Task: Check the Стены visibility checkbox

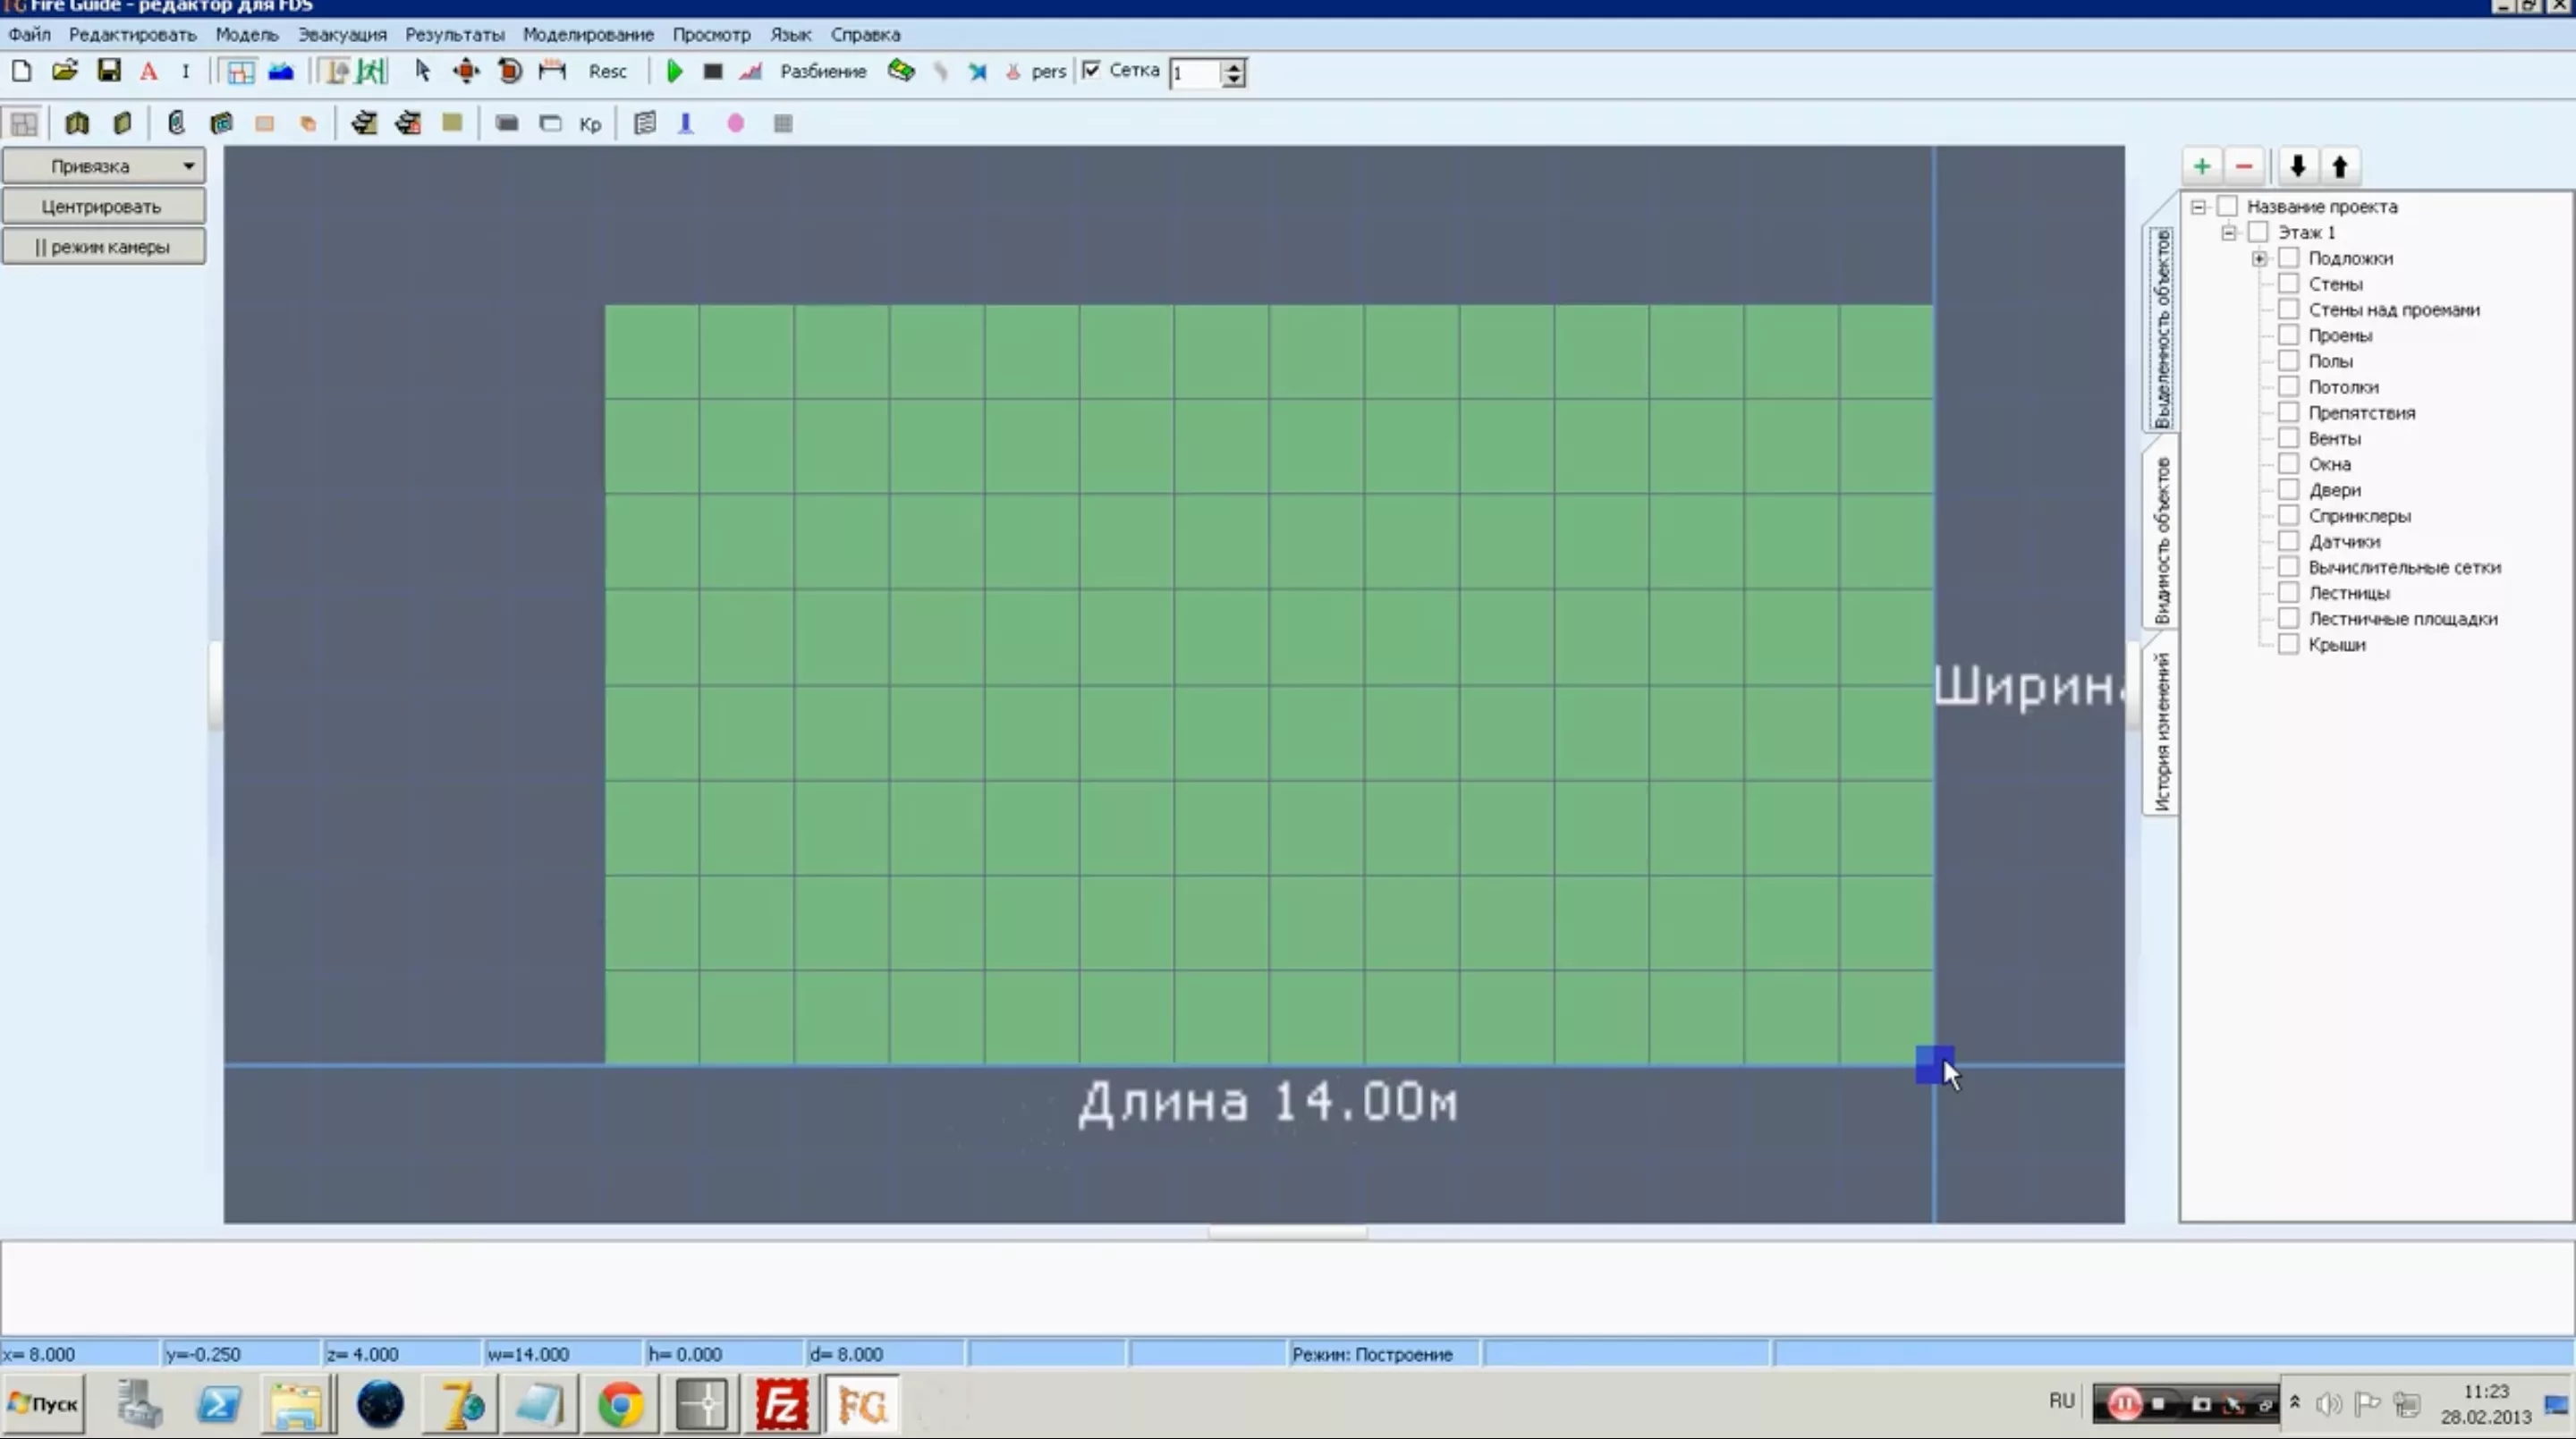Action: pyautogui.click(x=2288, y=284)
